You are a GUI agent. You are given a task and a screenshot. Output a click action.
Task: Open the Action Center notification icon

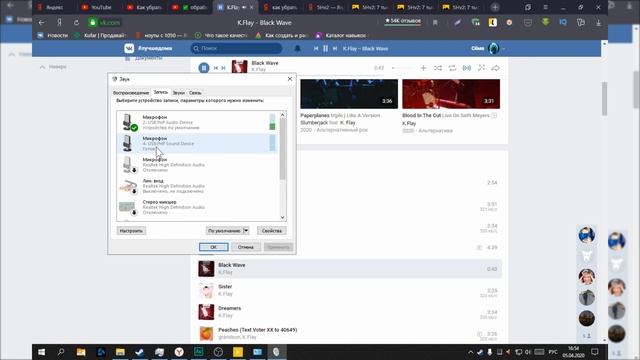pyautogui.click(x=595, y=352)
